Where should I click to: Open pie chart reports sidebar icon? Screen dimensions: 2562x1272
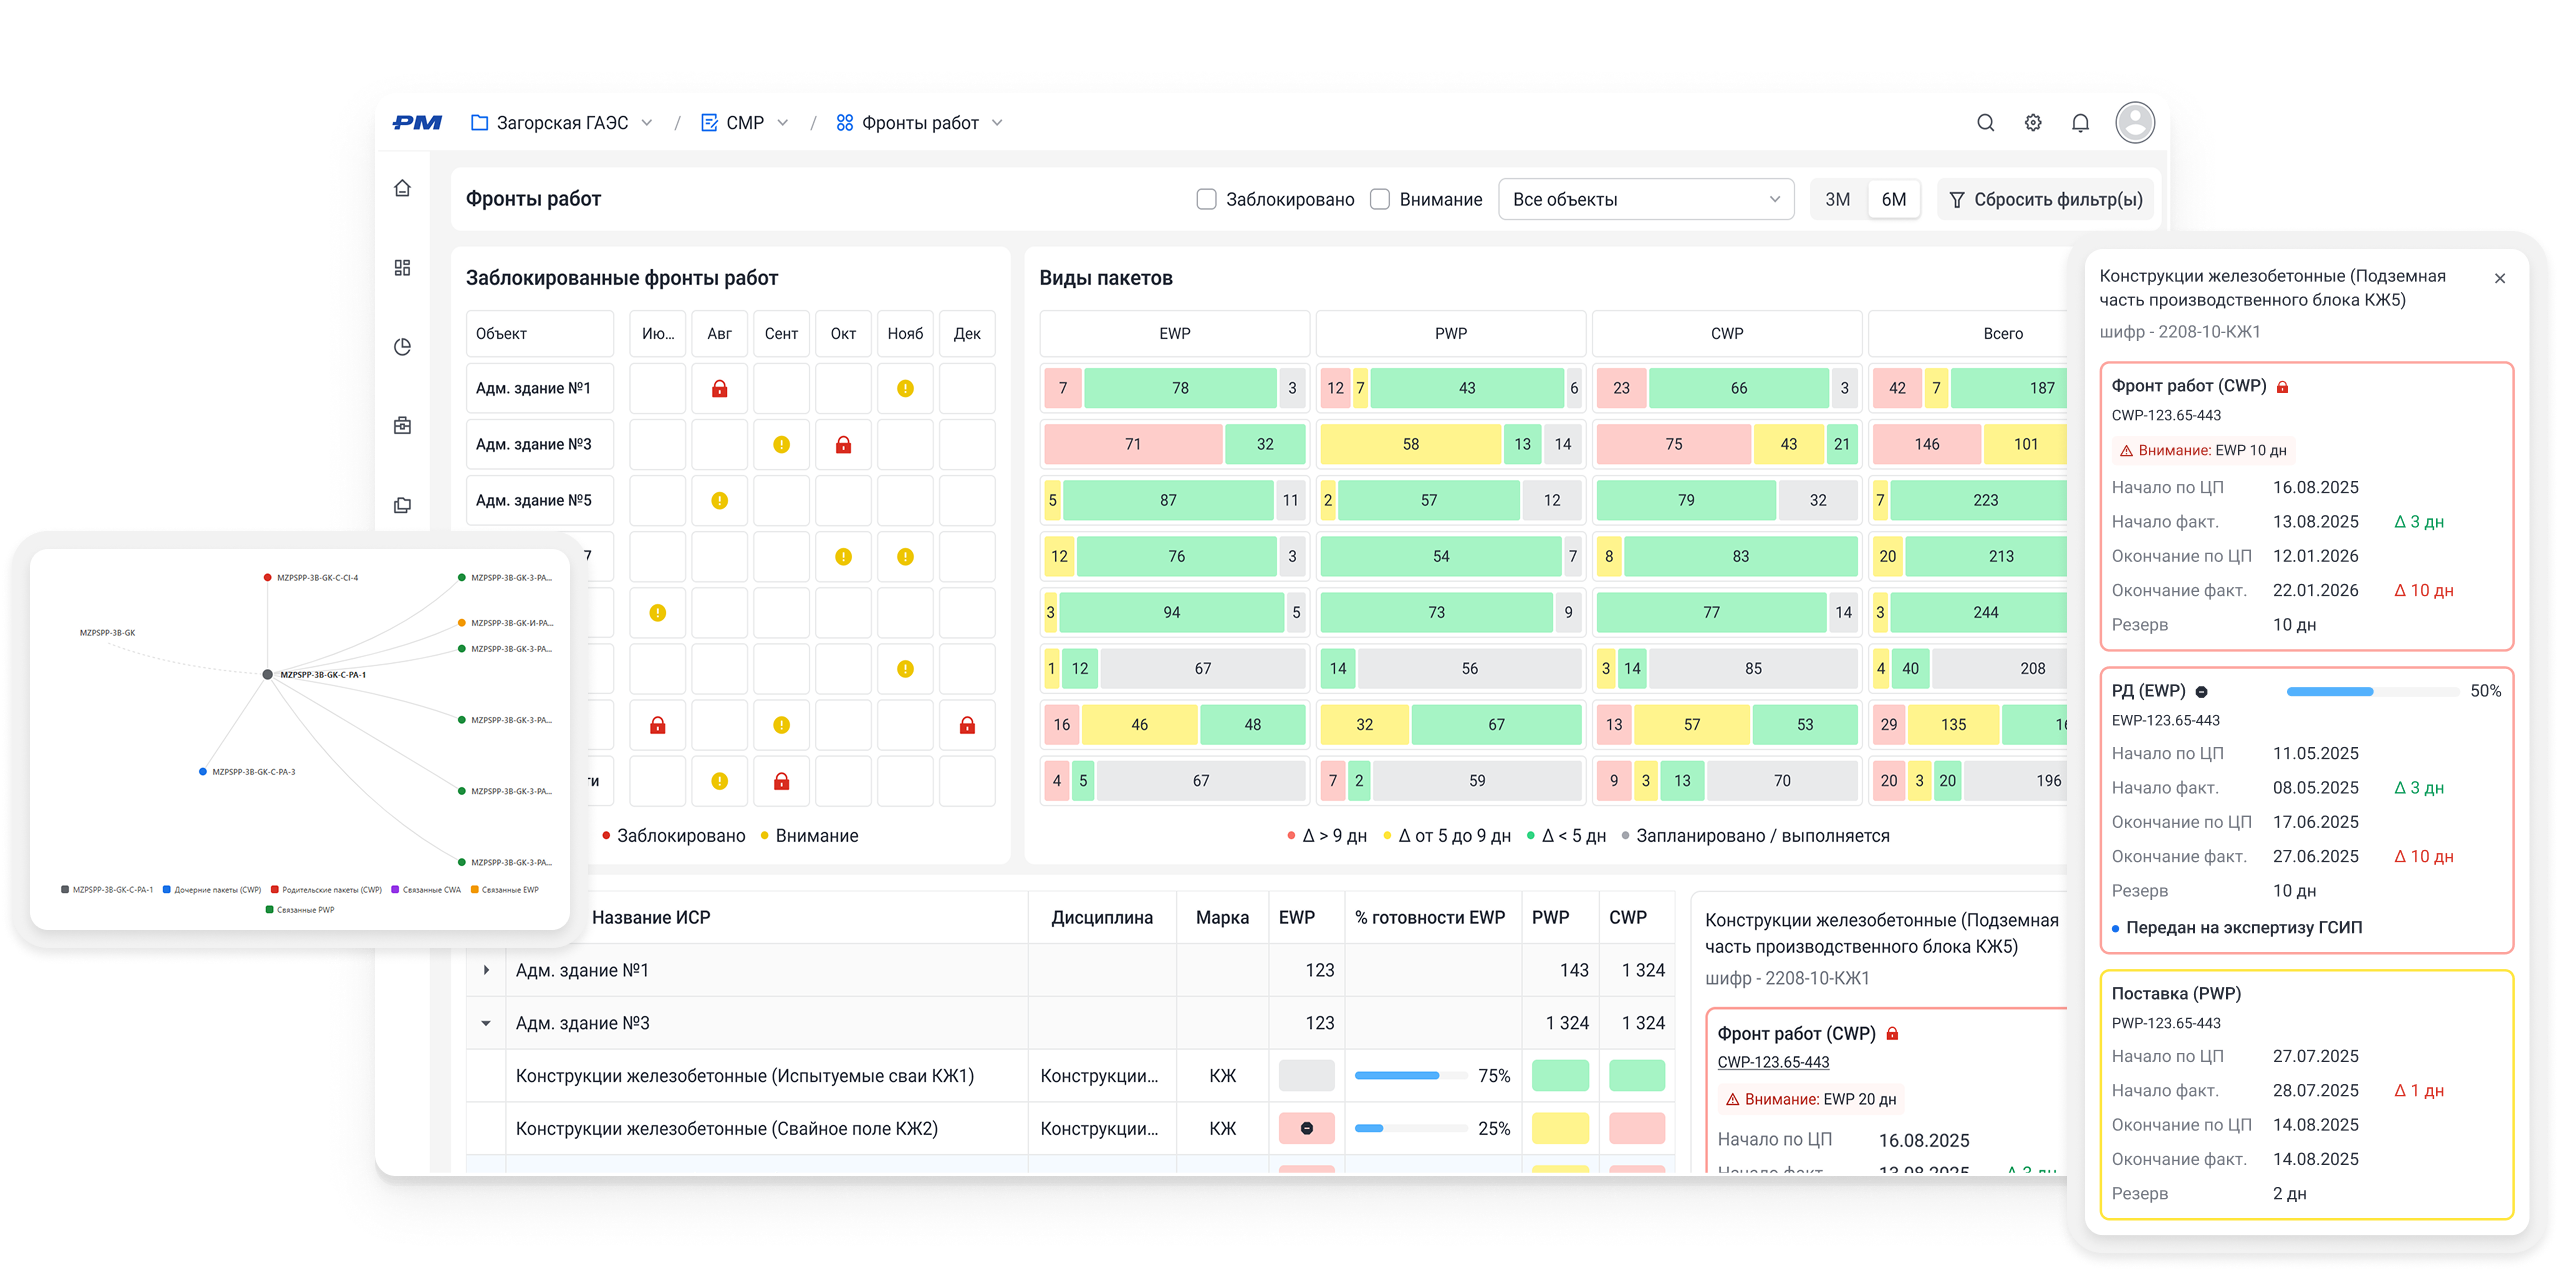pos(402,347)
